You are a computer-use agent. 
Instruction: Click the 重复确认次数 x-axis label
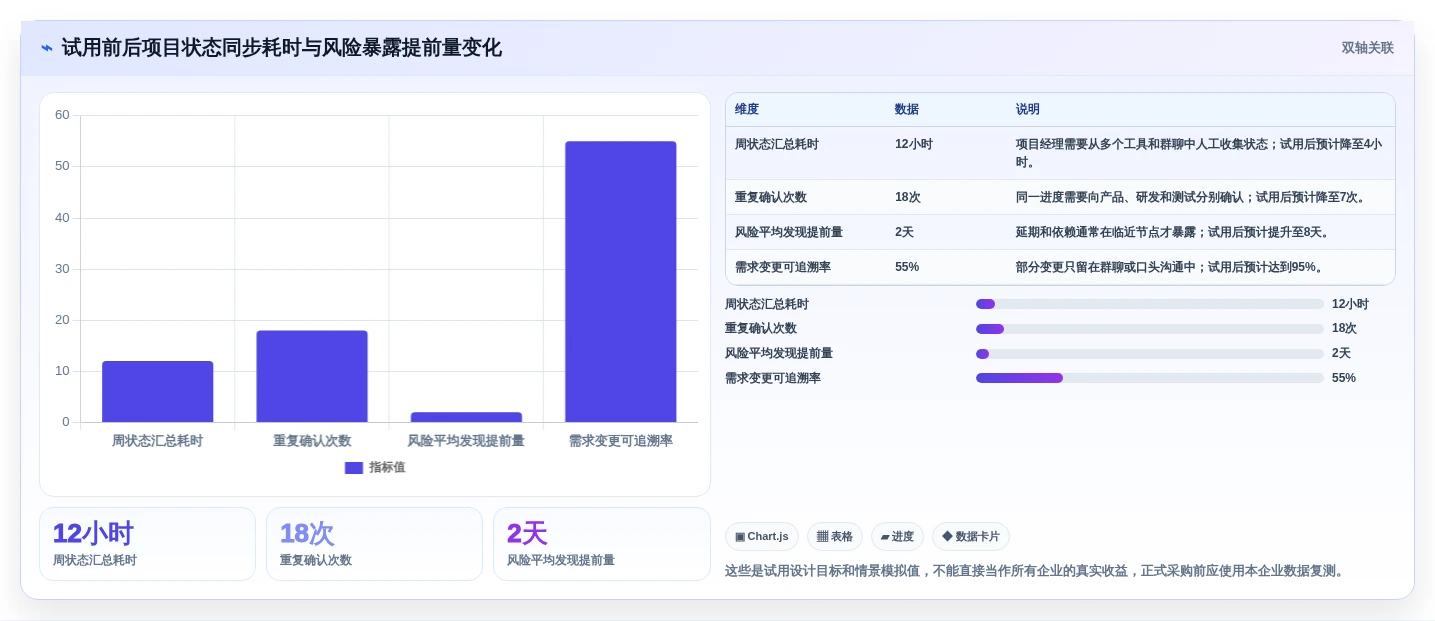(312, 441)
